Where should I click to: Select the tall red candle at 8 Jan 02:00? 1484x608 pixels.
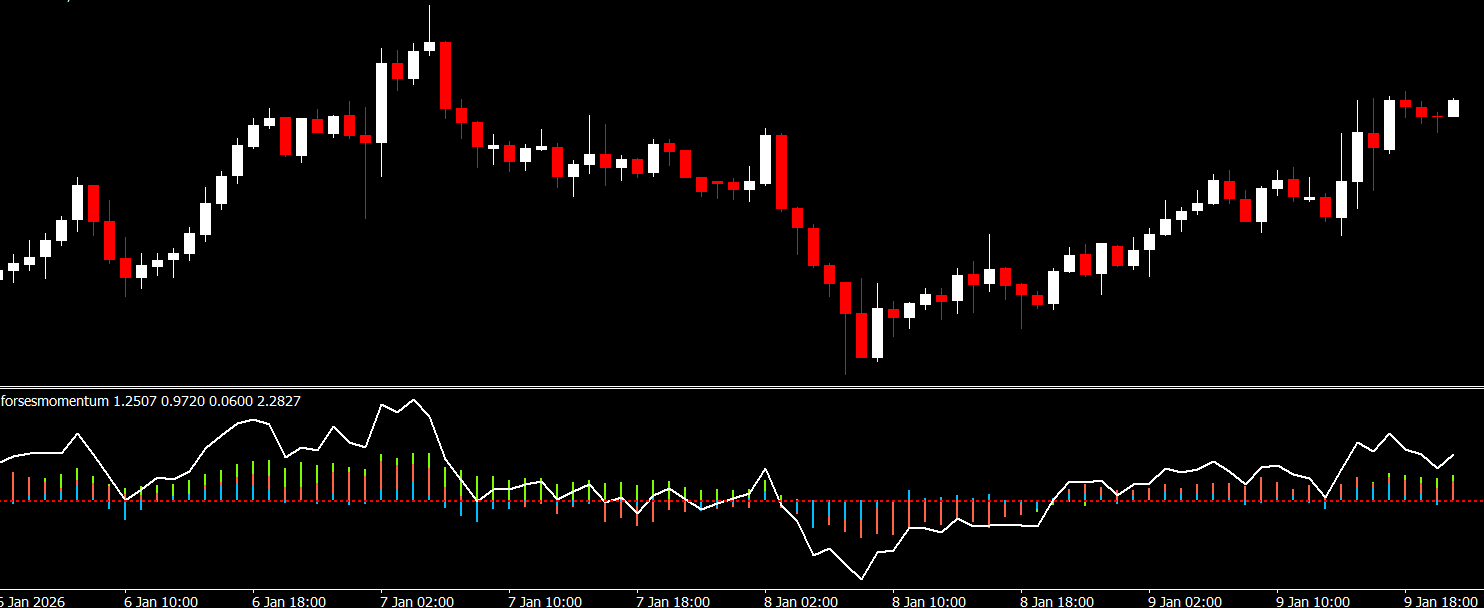(x=782, y=171)
